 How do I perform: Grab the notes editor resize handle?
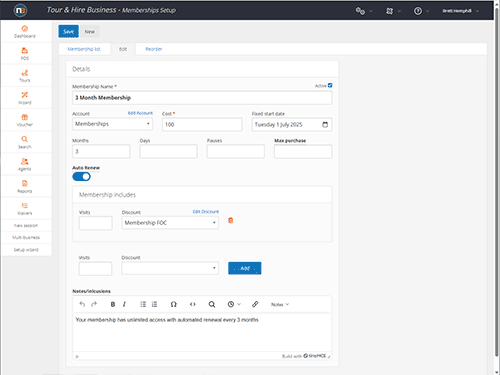(329, 356)
